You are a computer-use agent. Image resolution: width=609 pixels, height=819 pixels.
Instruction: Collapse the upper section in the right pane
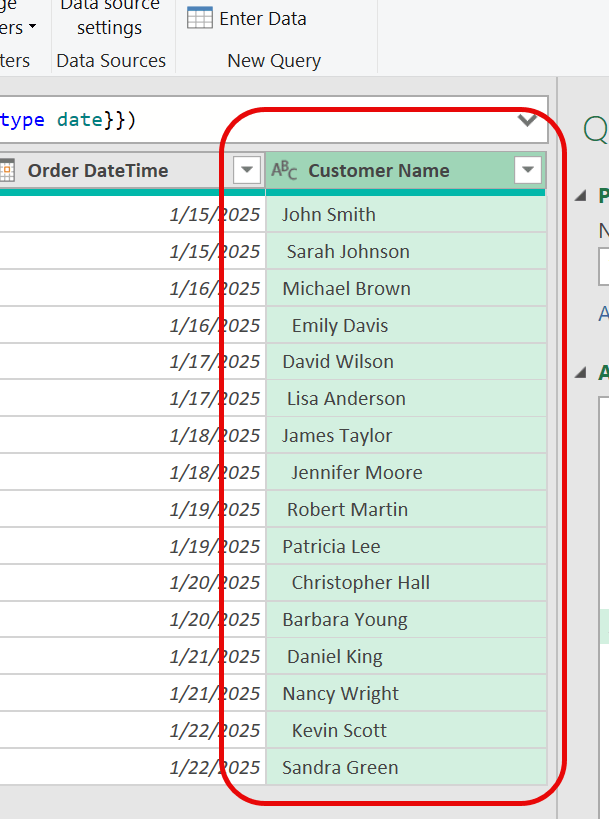(x=581, y=196)
